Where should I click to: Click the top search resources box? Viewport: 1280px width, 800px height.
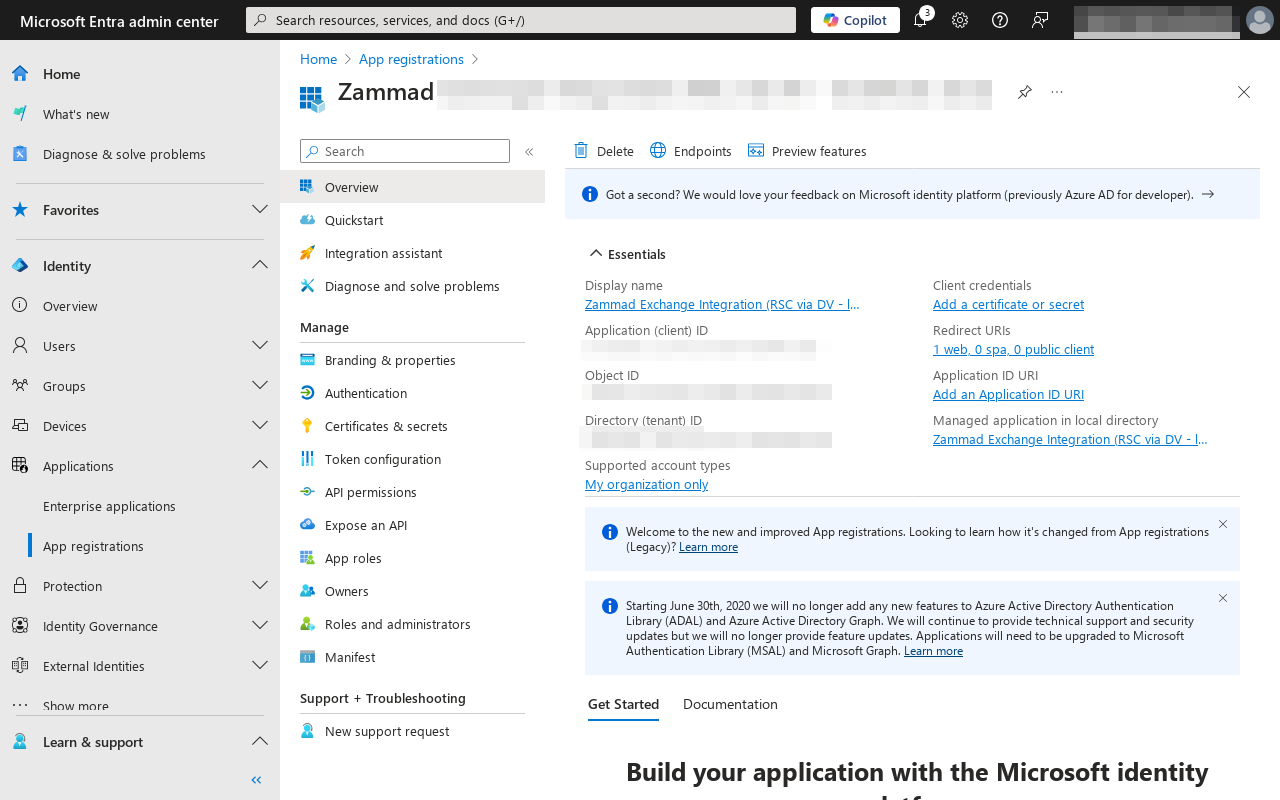pyautogui.click(x=521, y=20)
